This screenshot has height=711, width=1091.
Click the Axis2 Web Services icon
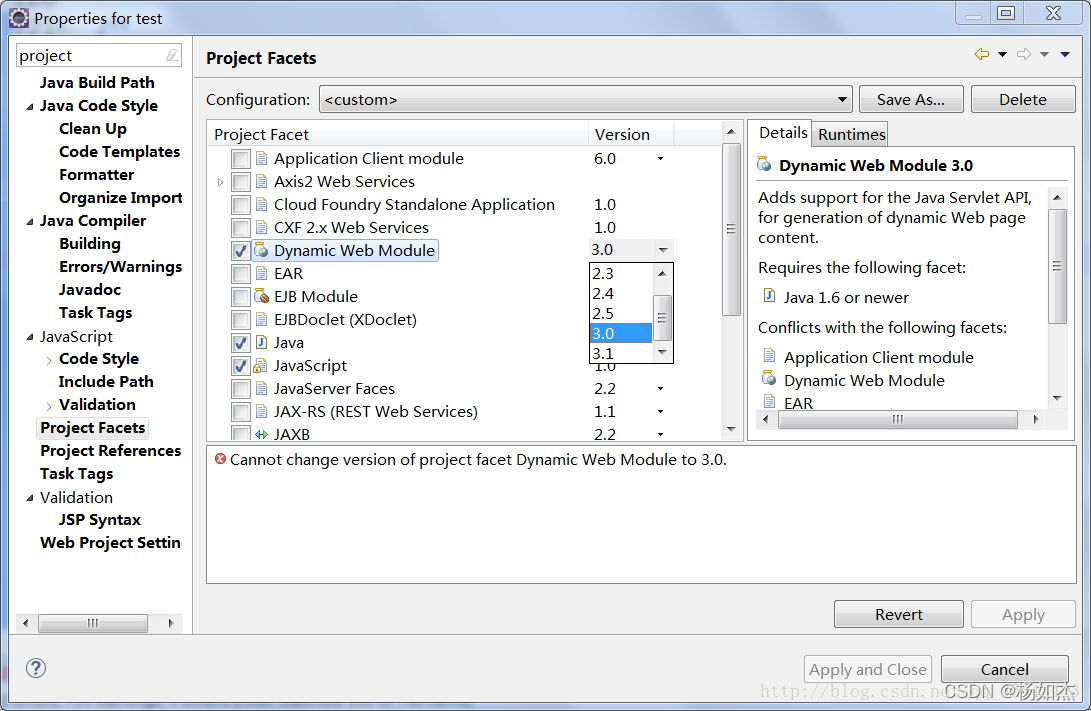261,182
